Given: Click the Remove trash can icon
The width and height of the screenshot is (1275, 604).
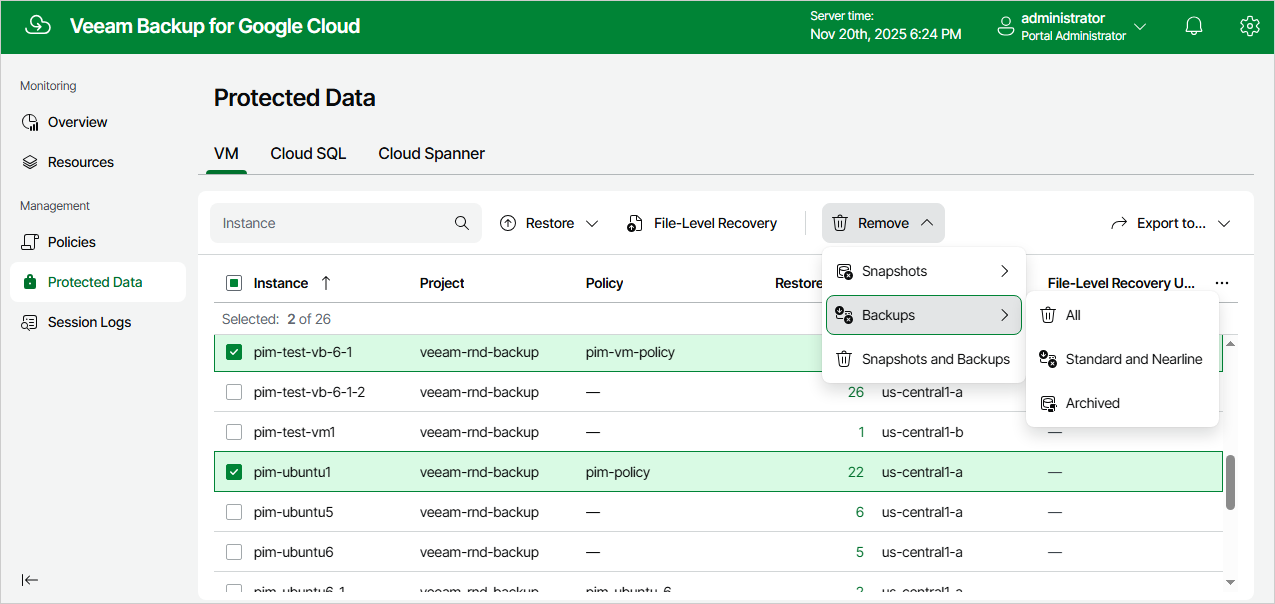Looking at the screenshot, I should [840, 223].
